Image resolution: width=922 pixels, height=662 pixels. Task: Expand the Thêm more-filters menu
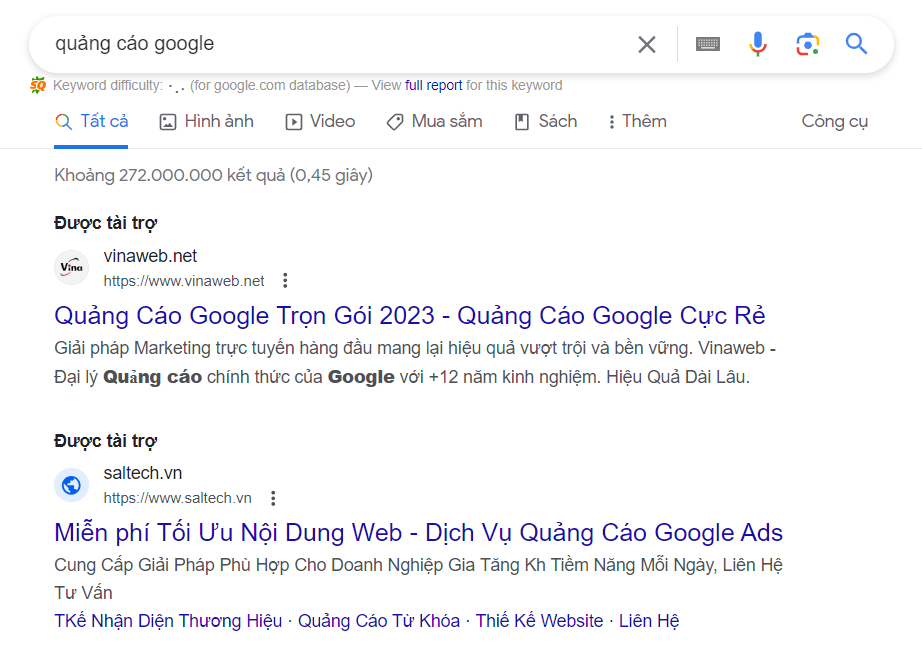[x=637, y=122]
